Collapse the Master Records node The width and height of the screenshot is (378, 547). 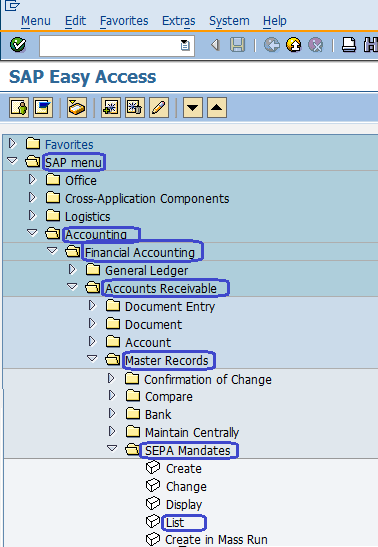click(92, 359)
